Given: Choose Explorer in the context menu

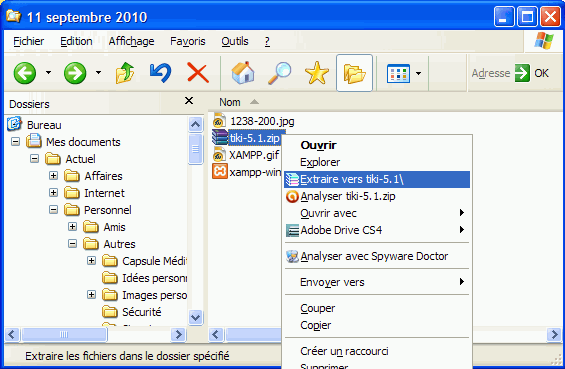Looking at the screenshot, I should click(x=377, y=162).
